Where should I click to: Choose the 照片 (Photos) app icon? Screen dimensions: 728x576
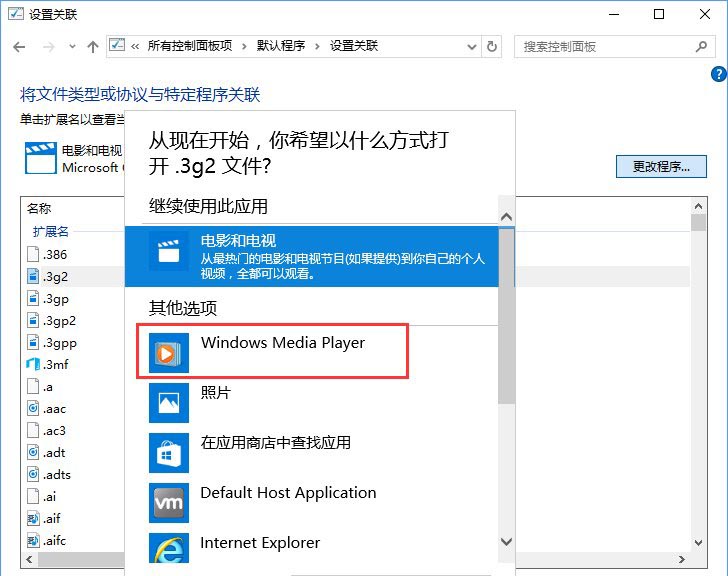(168, 402)
